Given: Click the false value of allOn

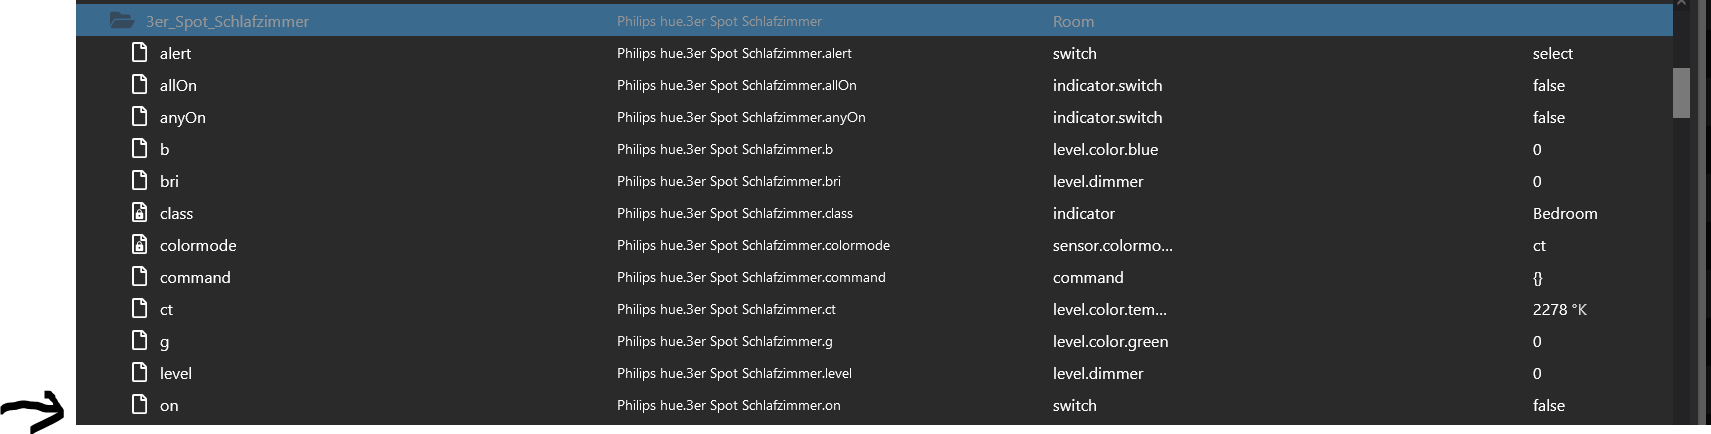Looking at the screenshot, I should [1548, 85].
